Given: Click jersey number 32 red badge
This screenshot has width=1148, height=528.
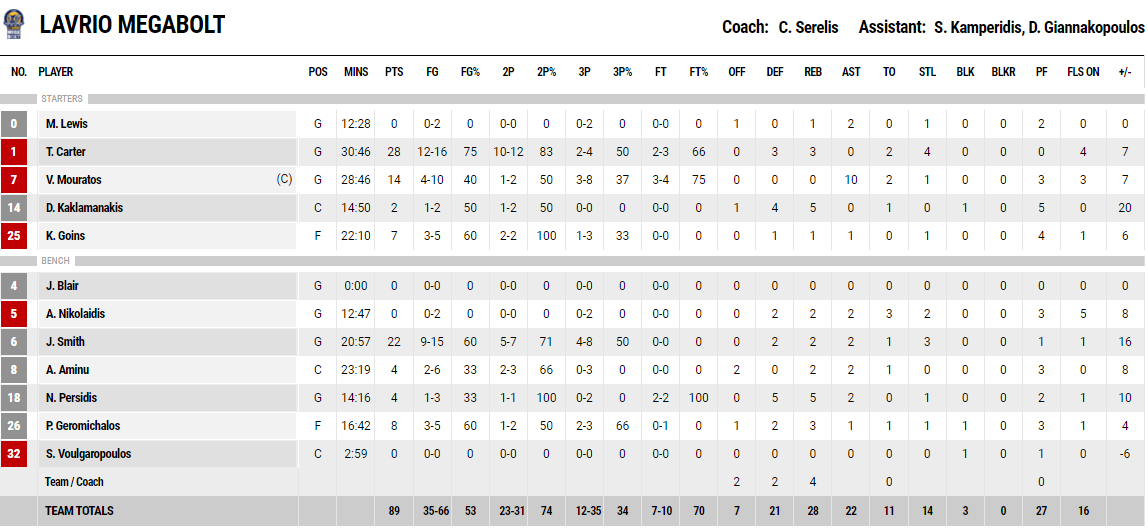Looking at the screenshot, I should click(14, 454).
